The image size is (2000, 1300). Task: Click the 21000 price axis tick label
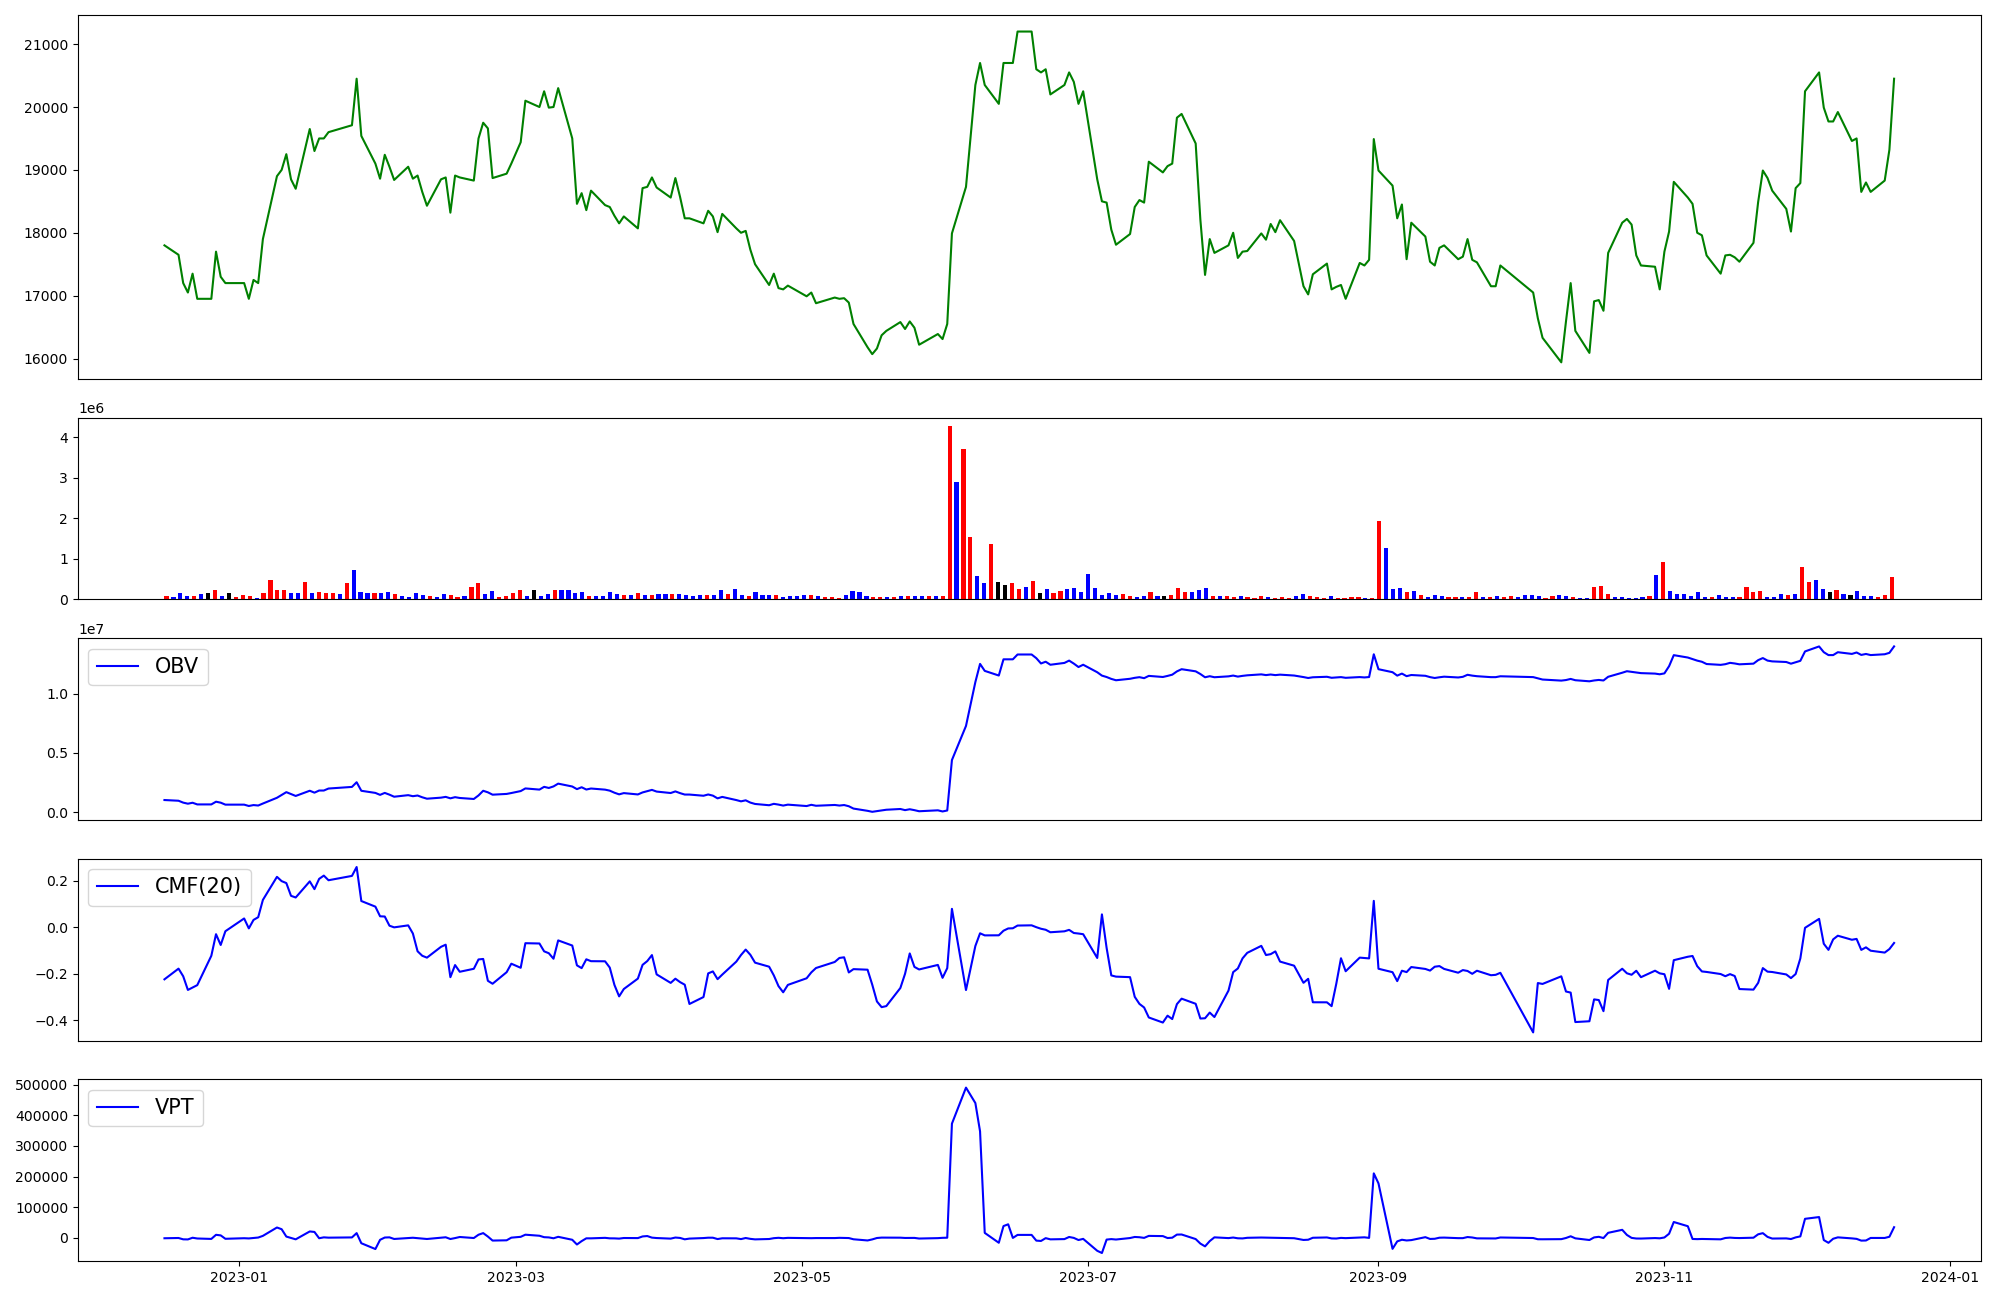[x=44, y=45]
